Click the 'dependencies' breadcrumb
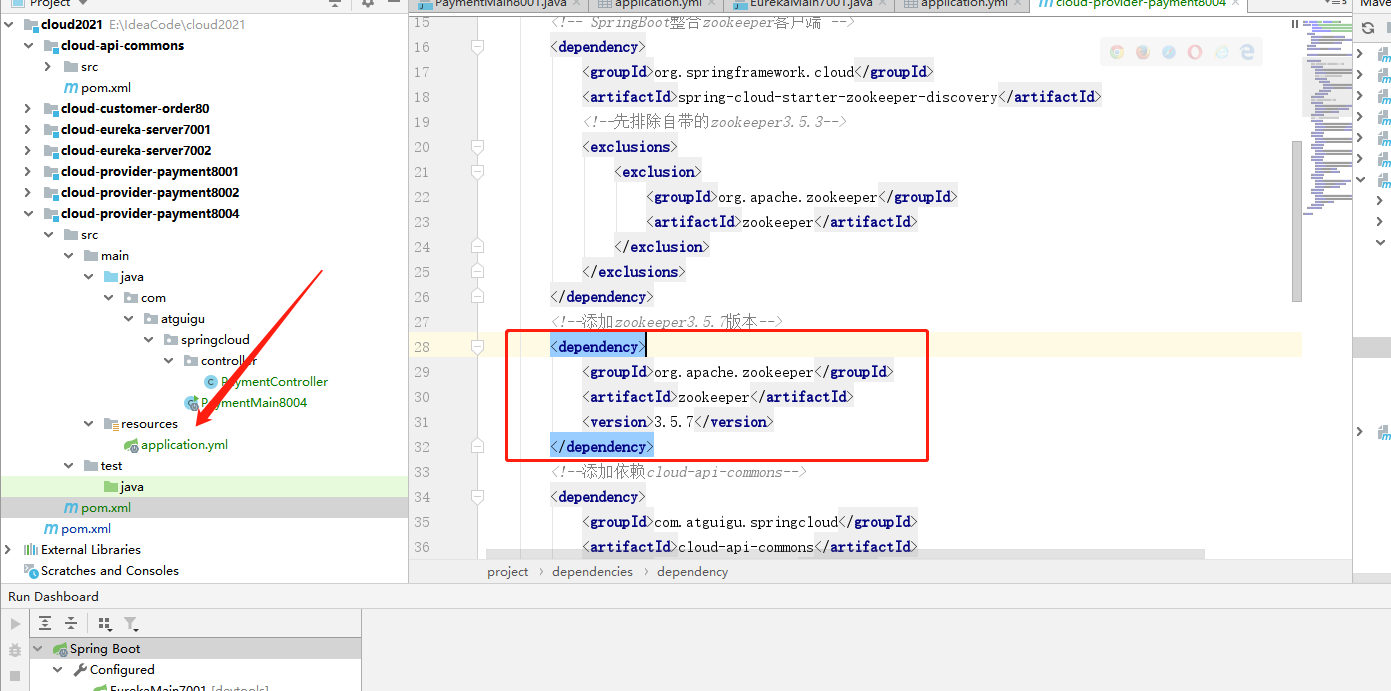1391x691 pixels. coord(592,572)
